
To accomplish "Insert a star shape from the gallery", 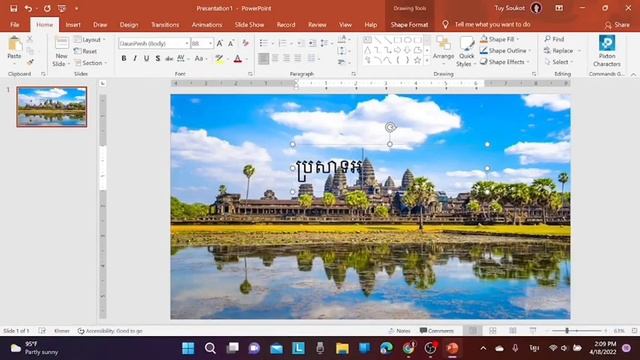I will coord(417,60).
